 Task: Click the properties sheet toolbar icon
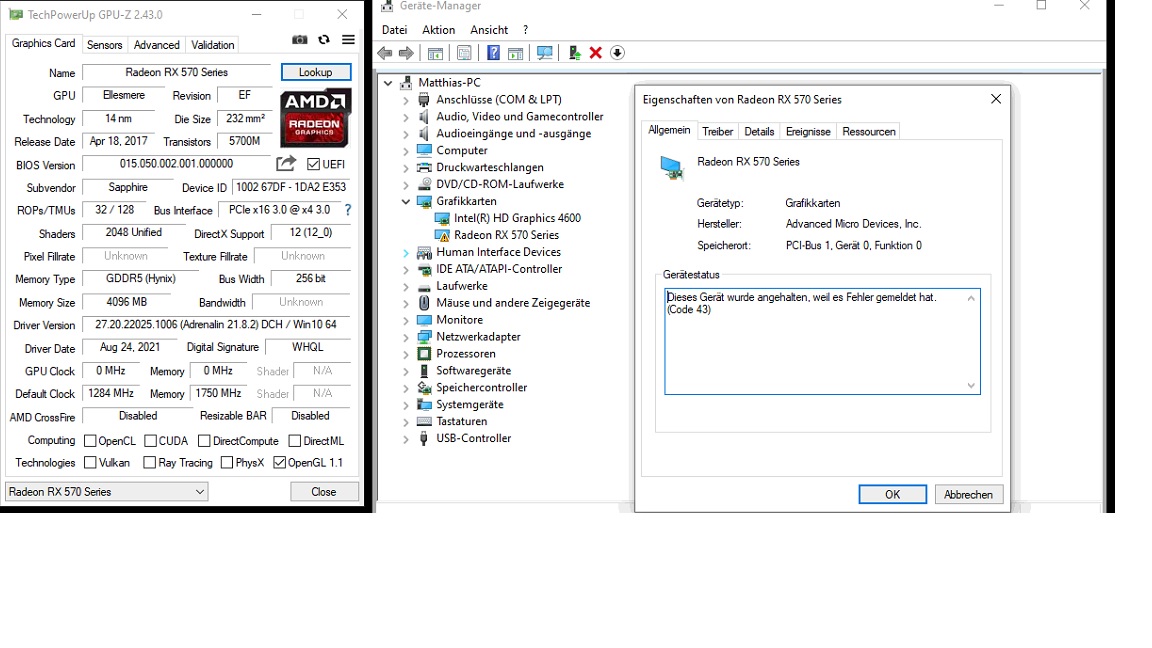464,53
